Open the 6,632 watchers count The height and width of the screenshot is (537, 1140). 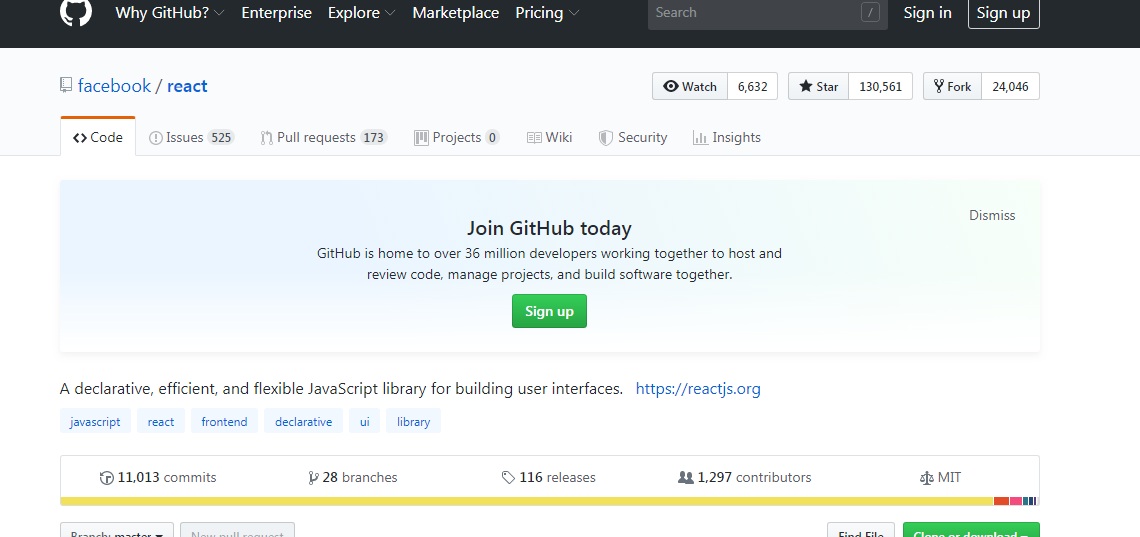(x=752, y=86)
